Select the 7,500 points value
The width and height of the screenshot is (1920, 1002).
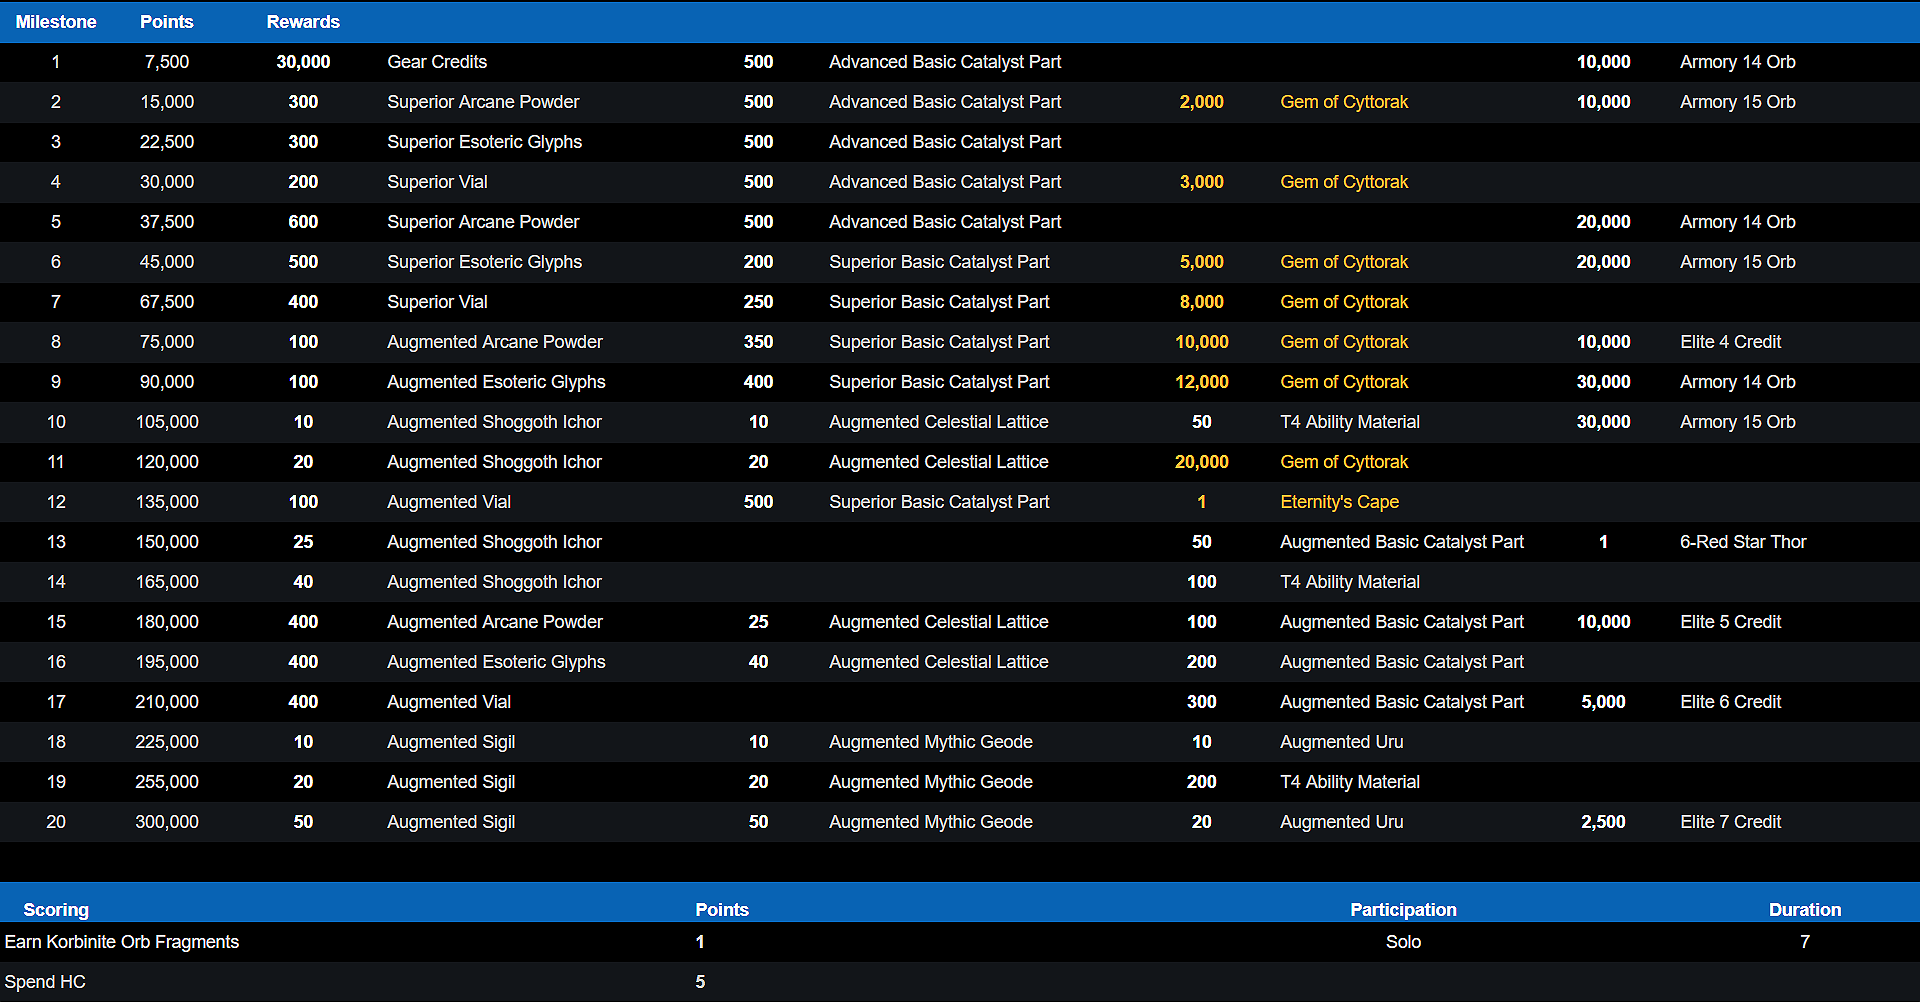click(x=167, y=62)
